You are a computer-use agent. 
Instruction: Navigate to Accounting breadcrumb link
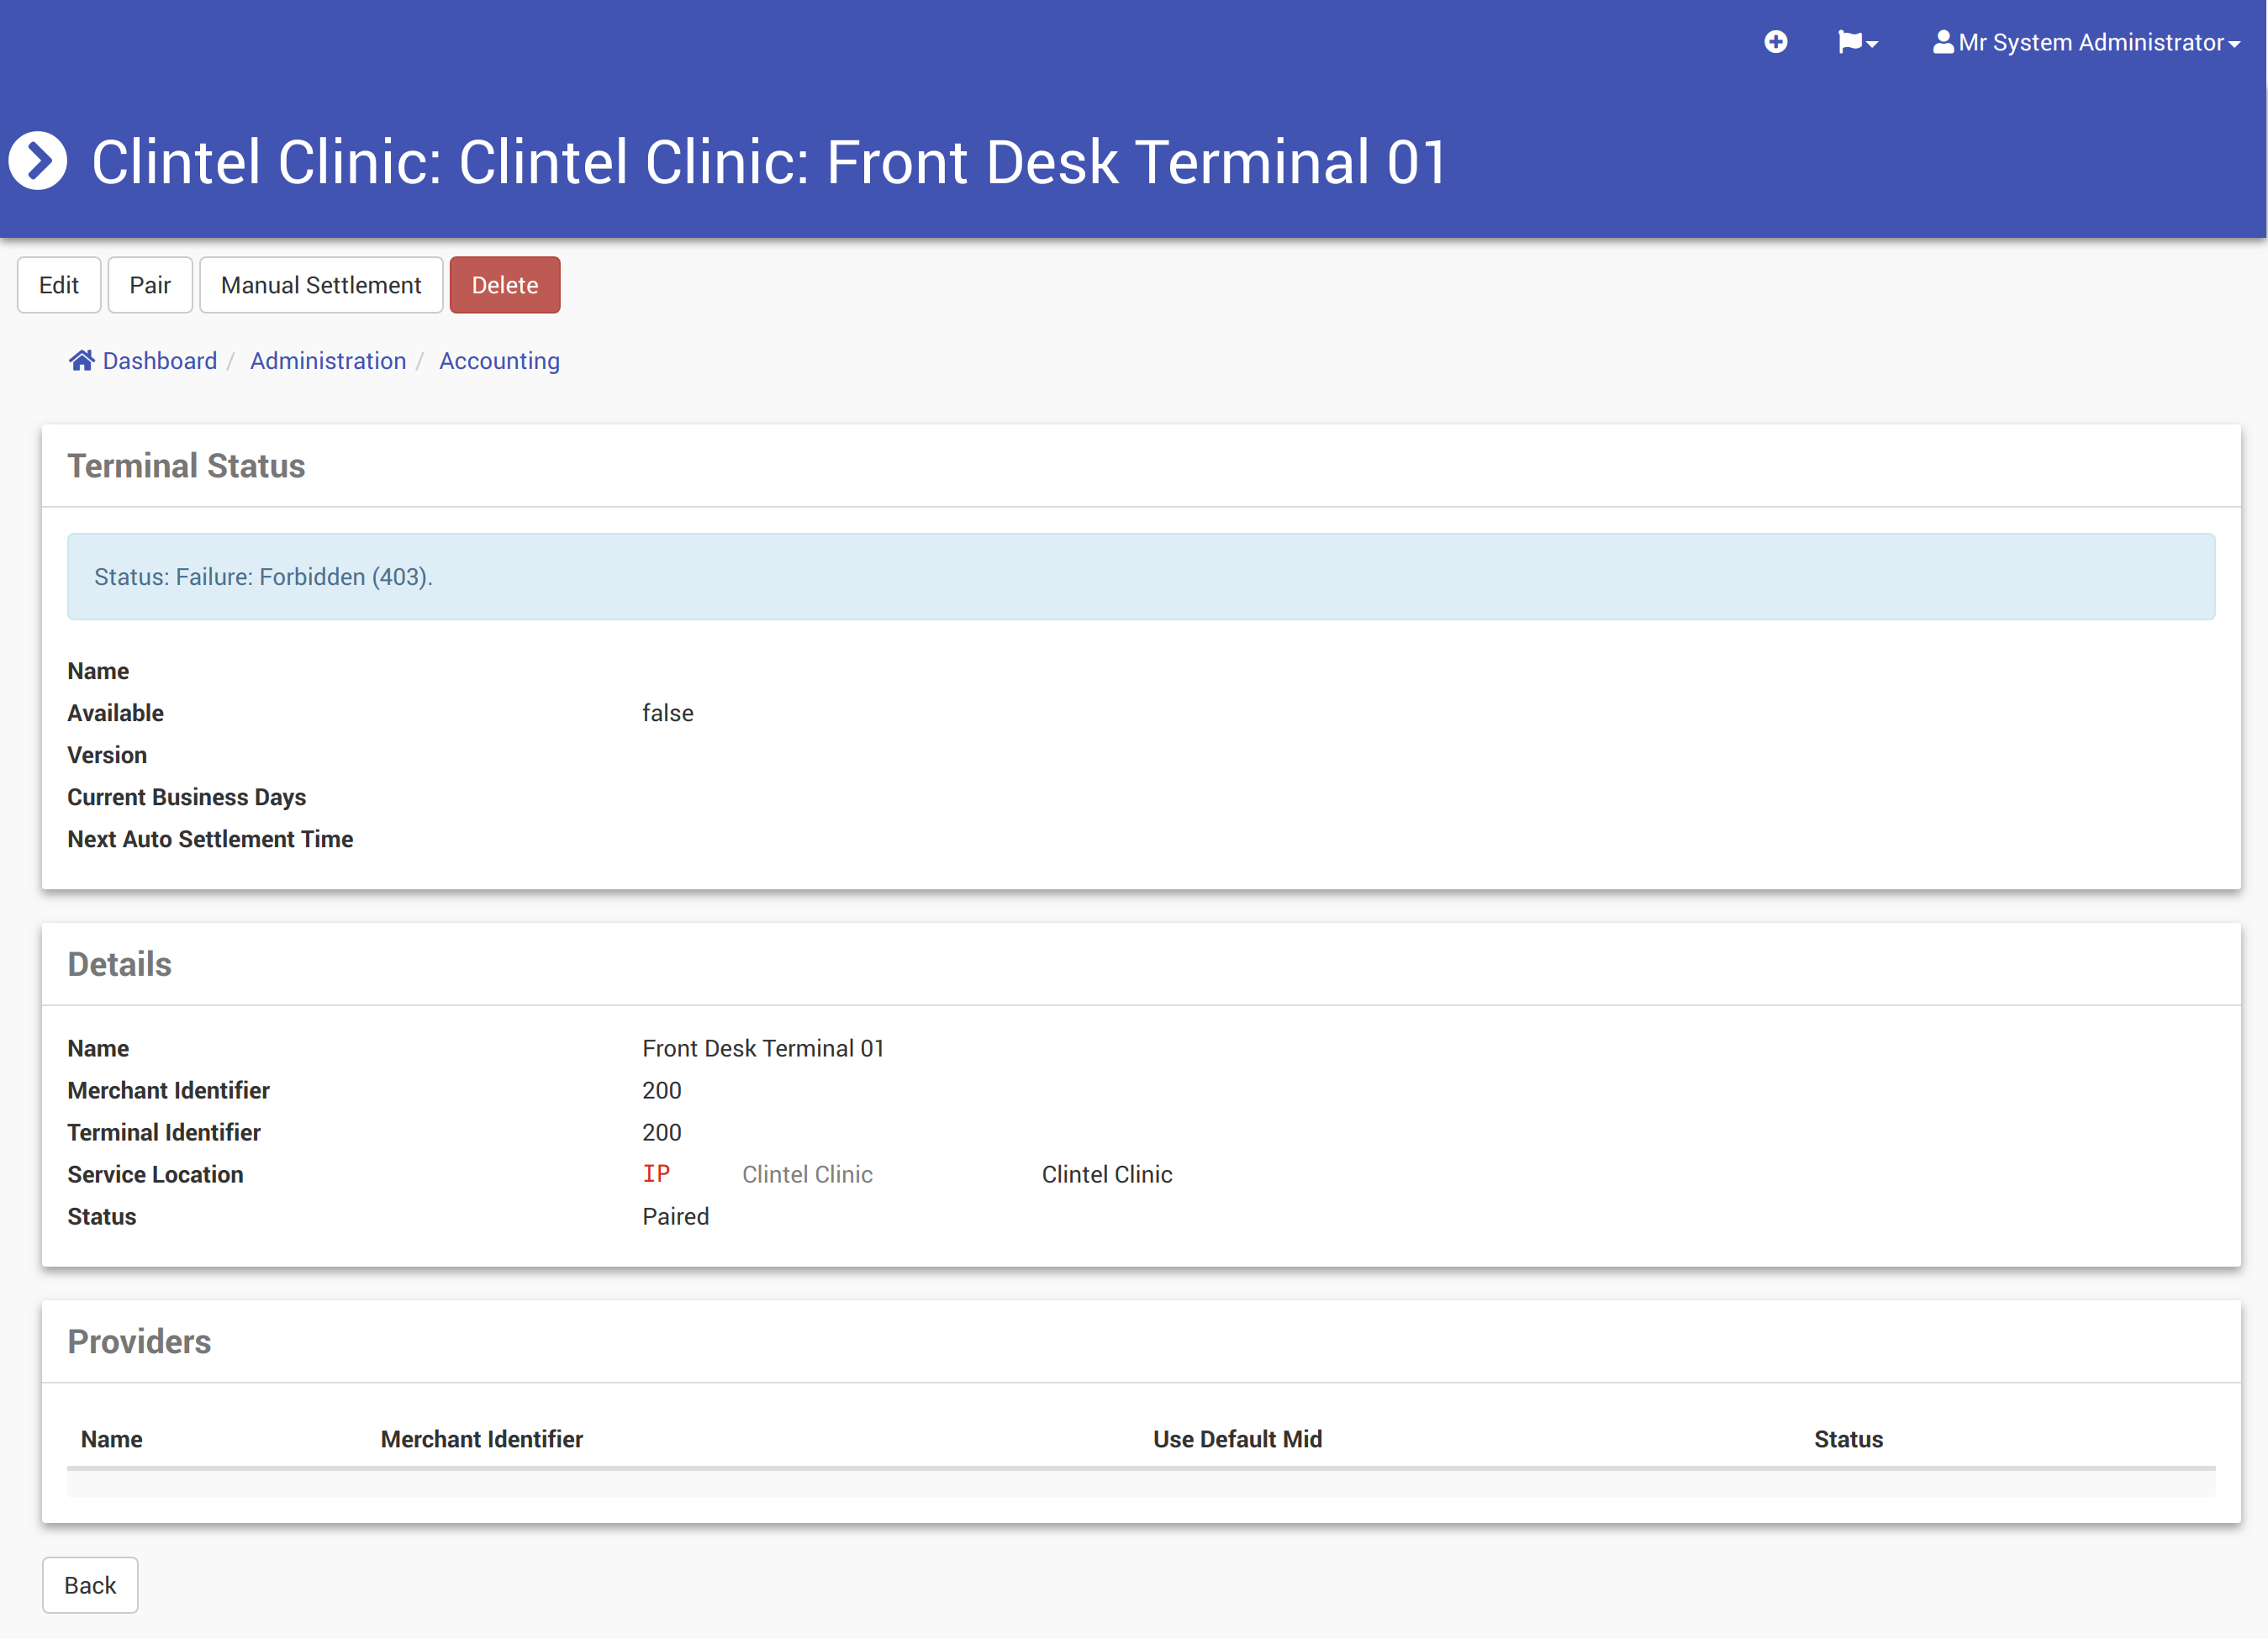(x=499, y=361)
